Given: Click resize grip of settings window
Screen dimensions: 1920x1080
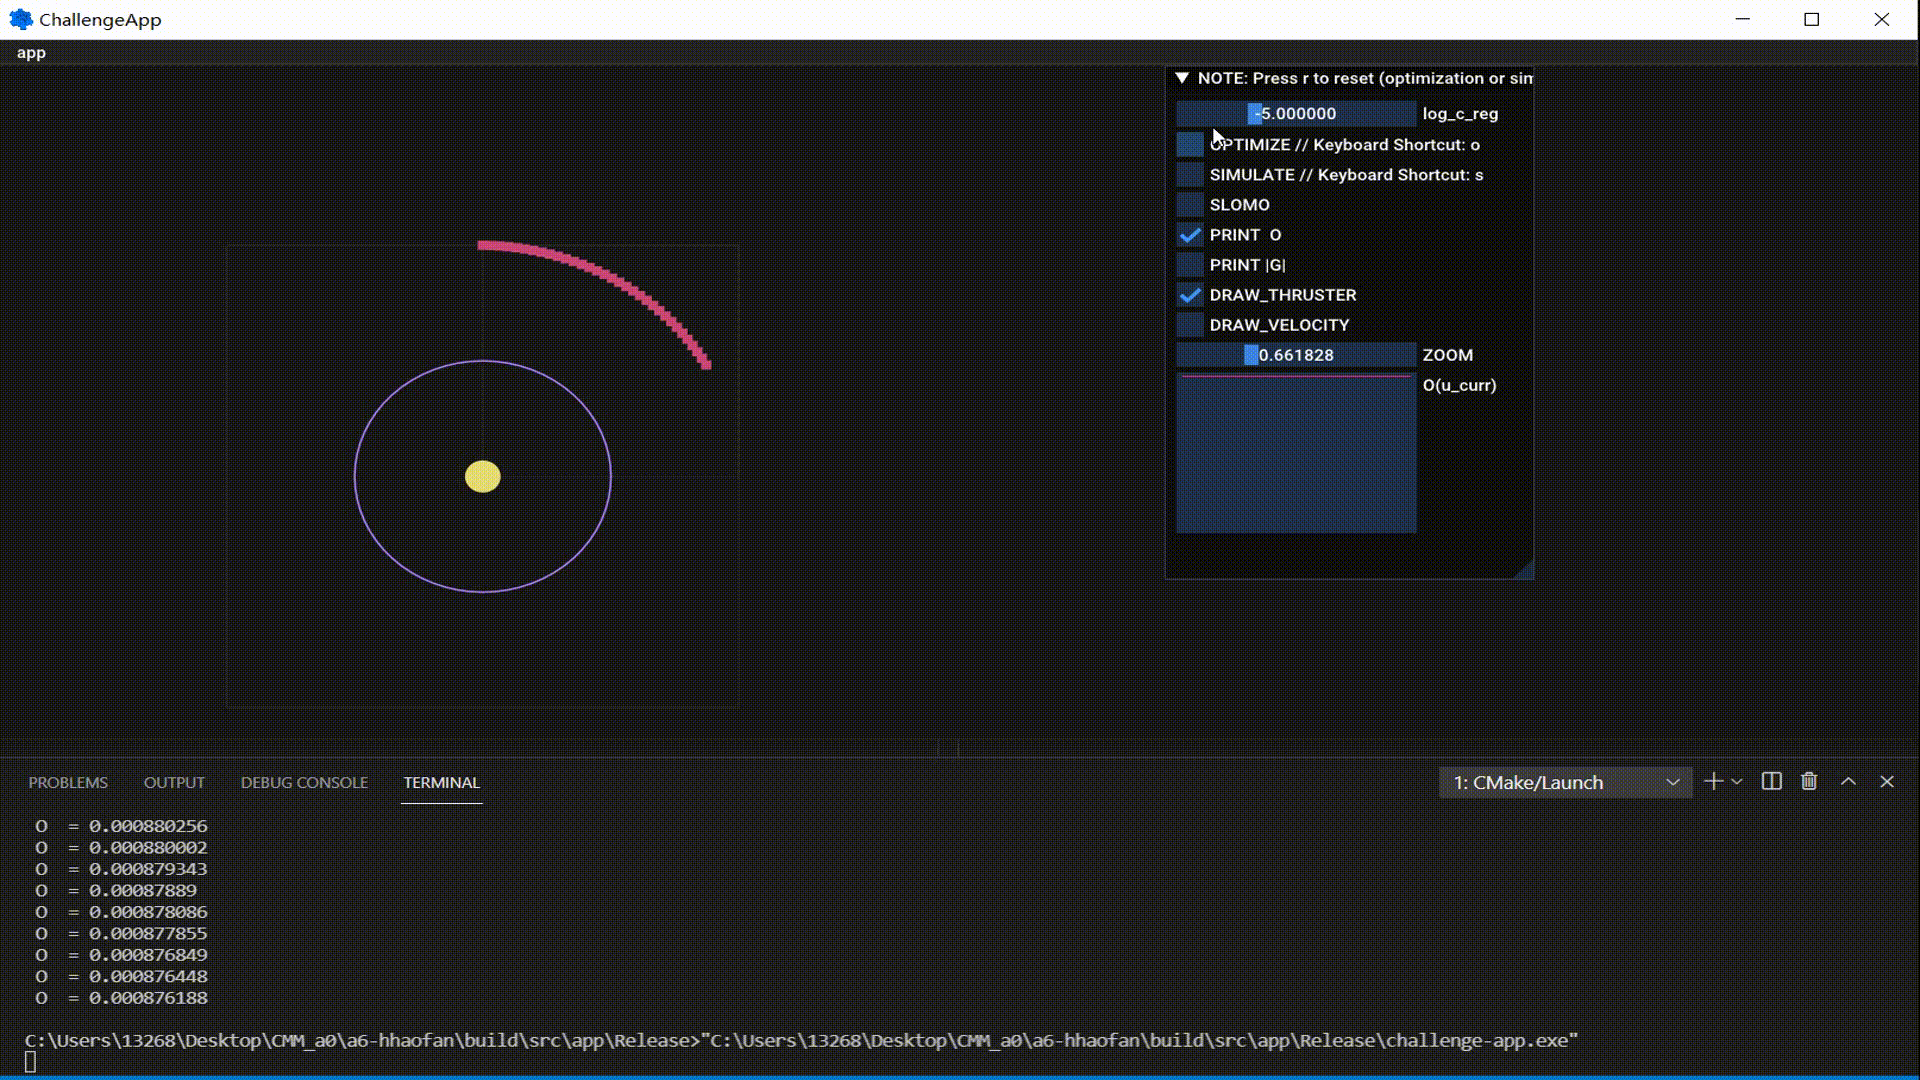Looking at the screenshot, I should (x=1524, y=570).
